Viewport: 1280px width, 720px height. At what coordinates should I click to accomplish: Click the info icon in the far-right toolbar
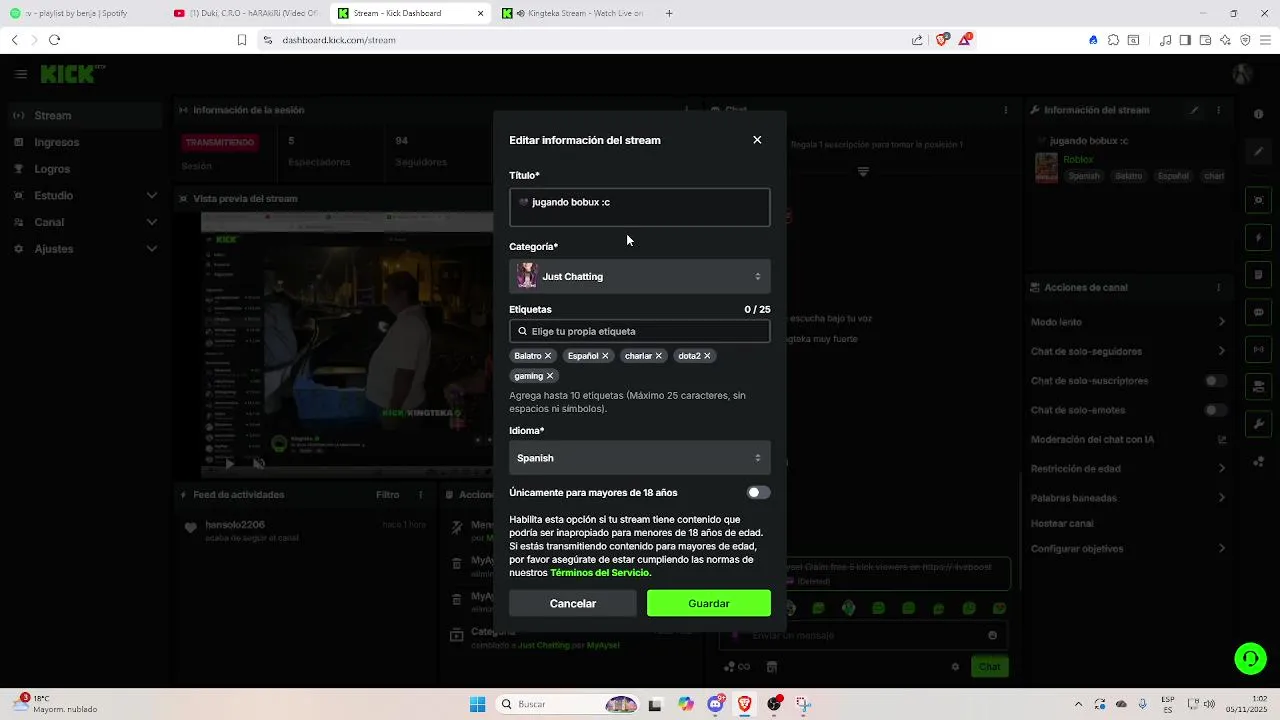1259,114
